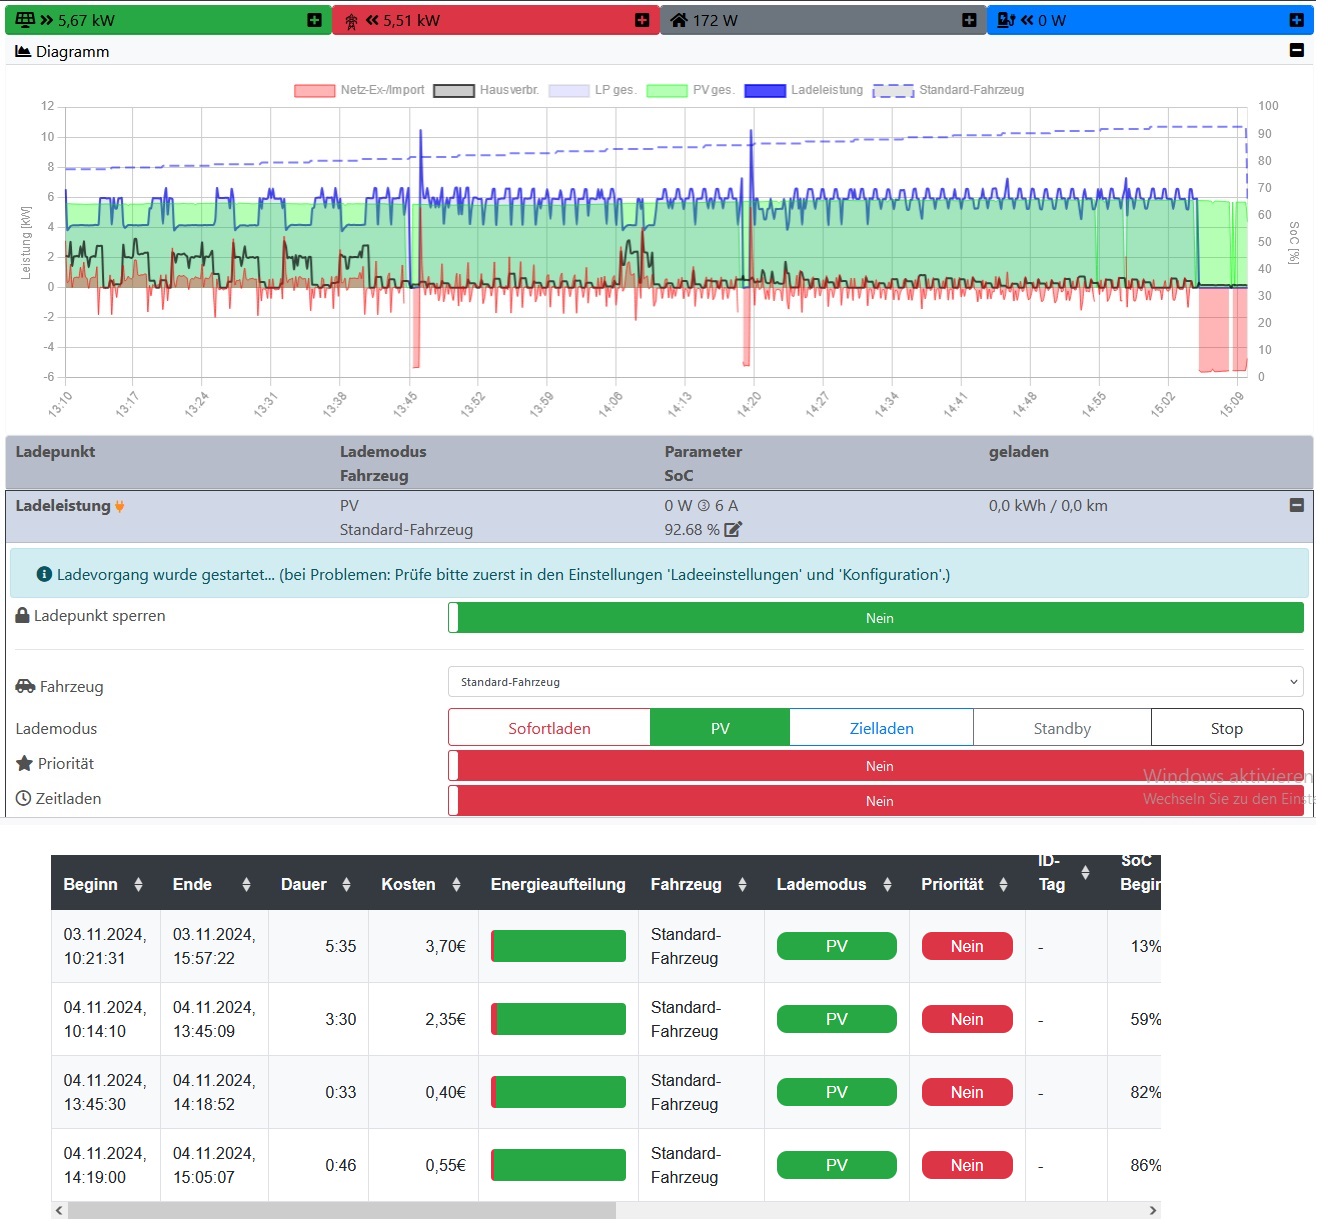Click the power pylon icon in red card
1328x1228 pixels.
tap(351, 21)
